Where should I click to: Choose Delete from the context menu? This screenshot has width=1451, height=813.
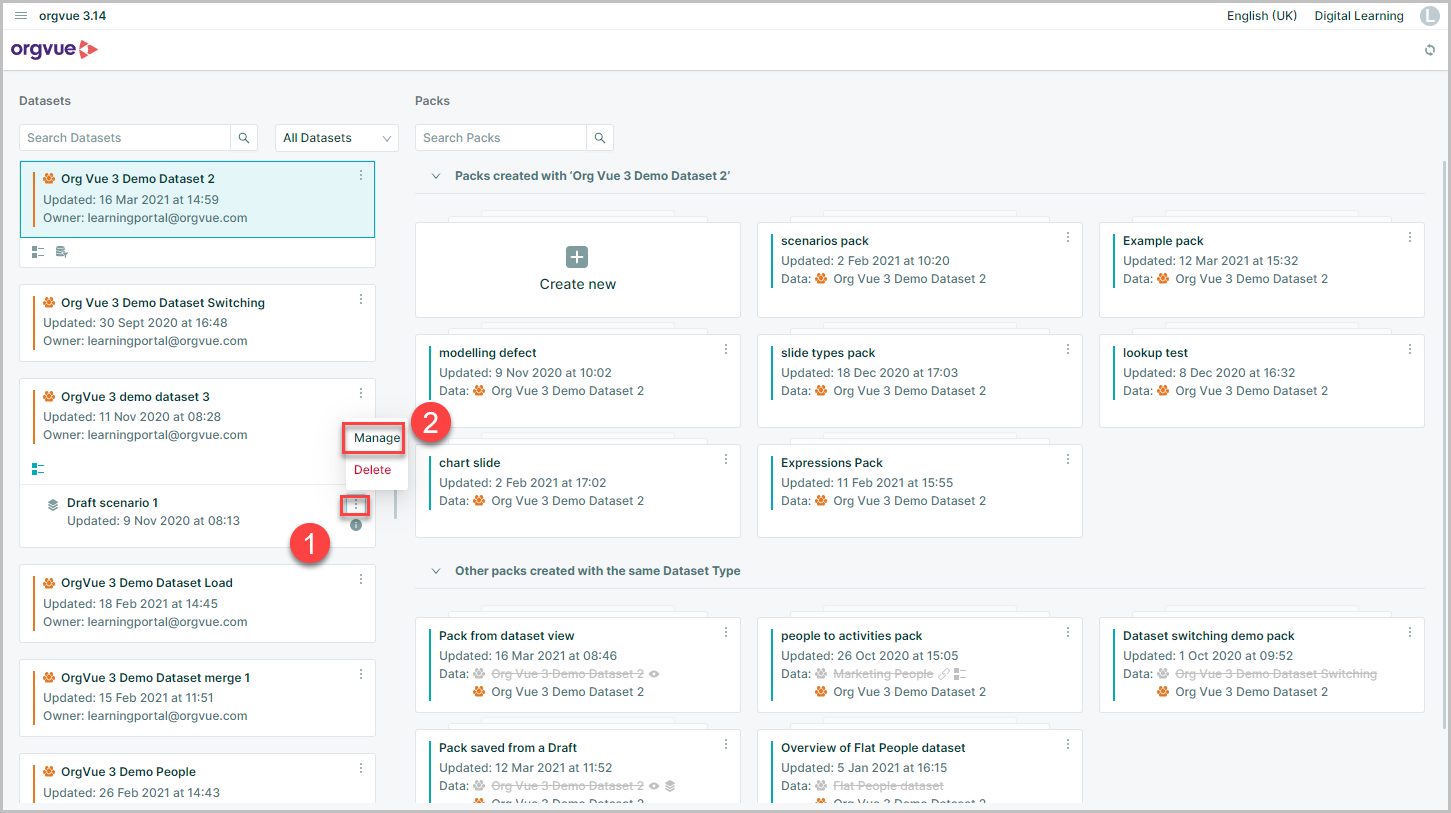[x=373, y=470]
